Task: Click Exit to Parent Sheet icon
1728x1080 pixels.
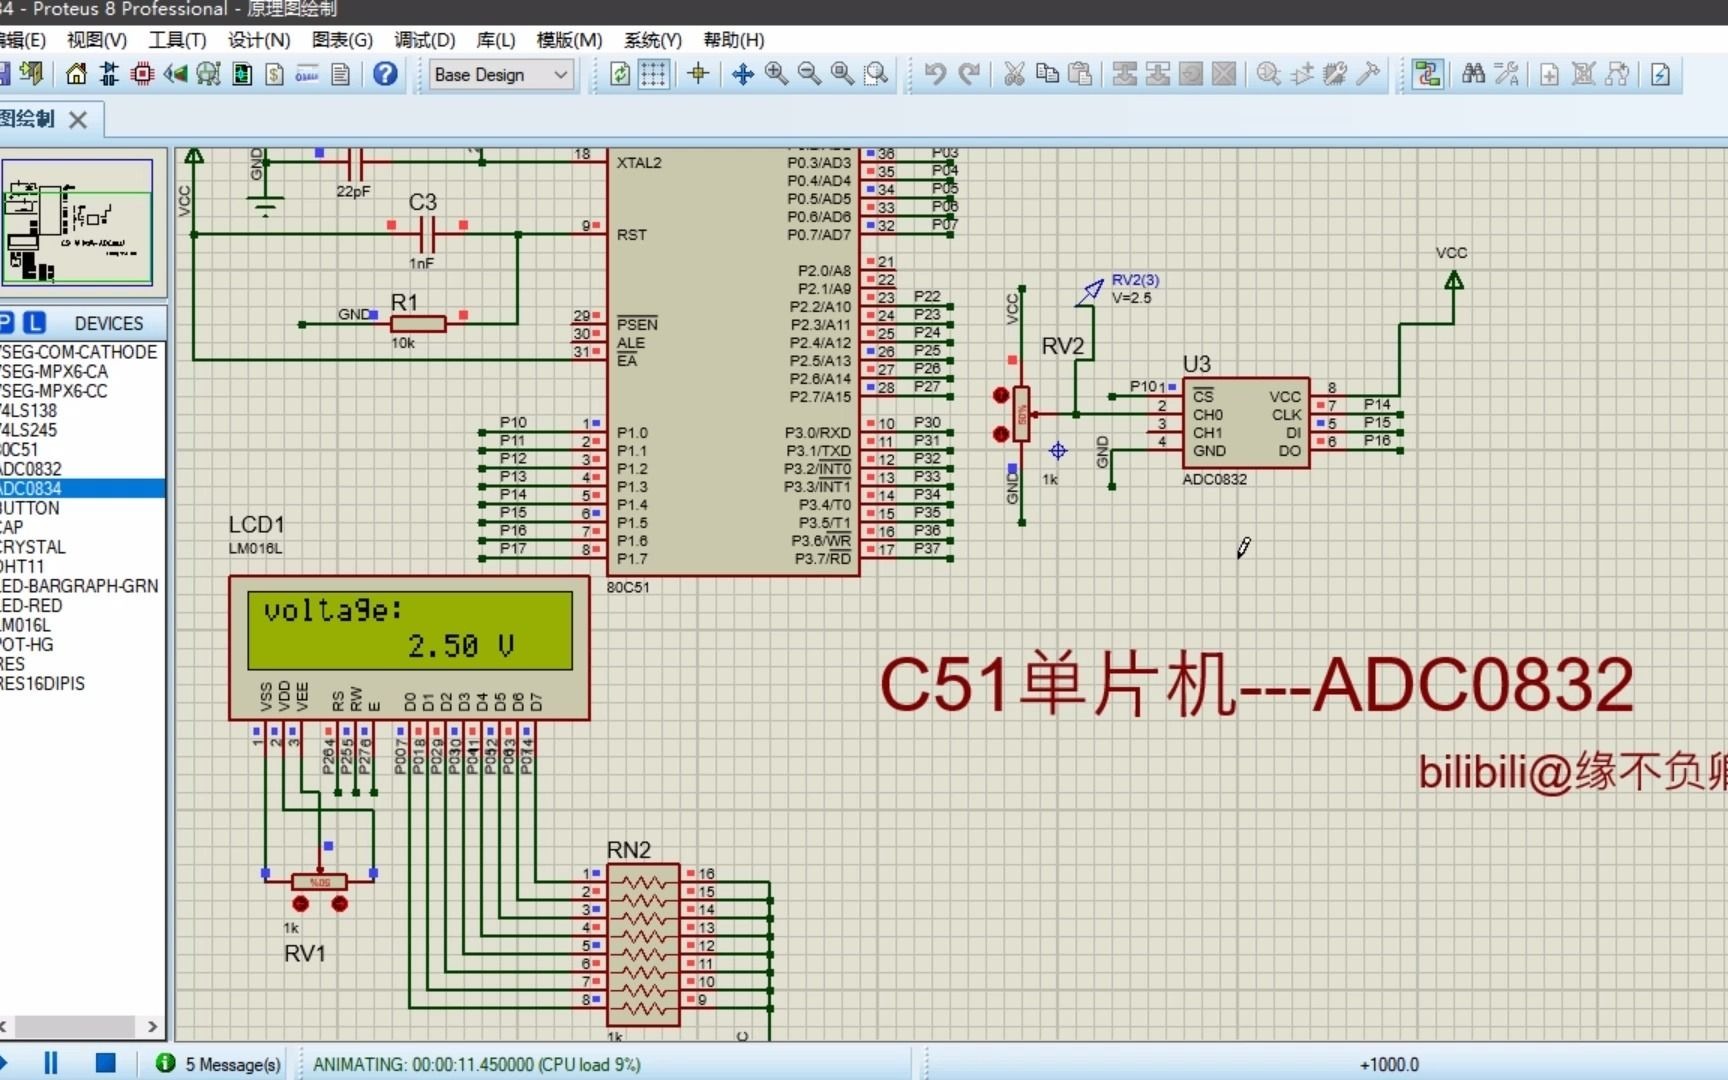Action: pos(1617,74)
